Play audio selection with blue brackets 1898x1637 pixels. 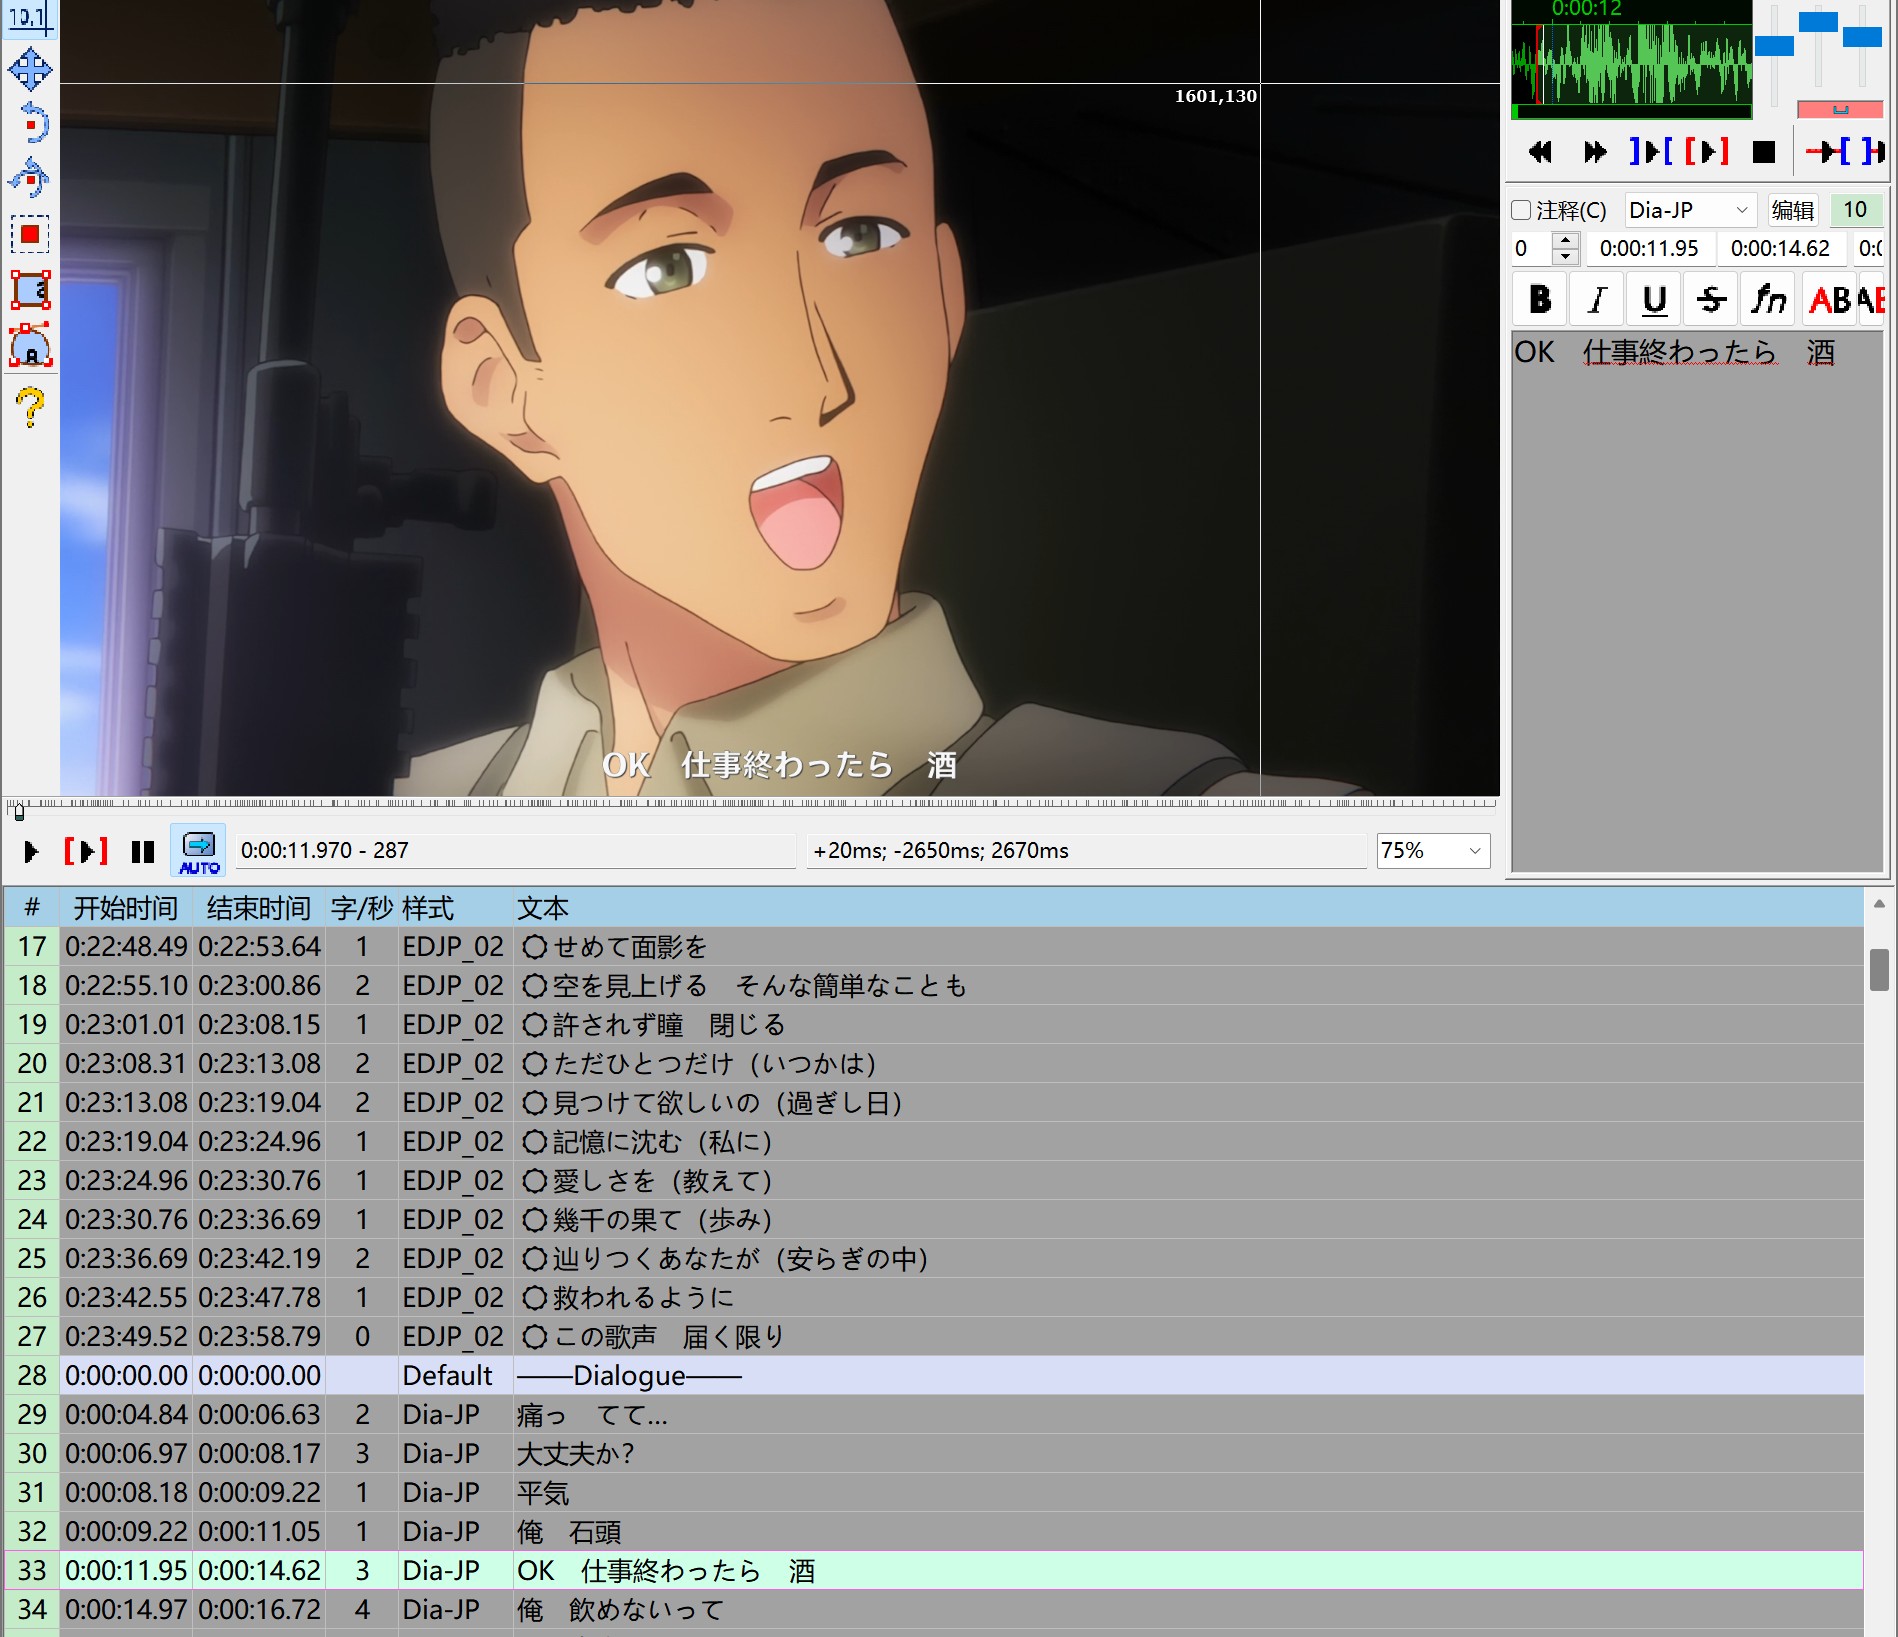pyautogui.click(x=1650, y=151)
